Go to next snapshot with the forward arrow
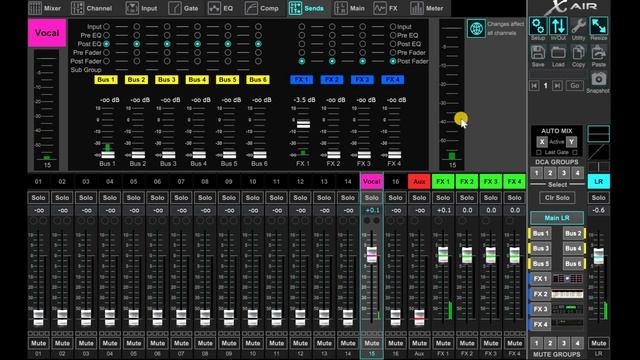640x360 pixels. point(557,86)
